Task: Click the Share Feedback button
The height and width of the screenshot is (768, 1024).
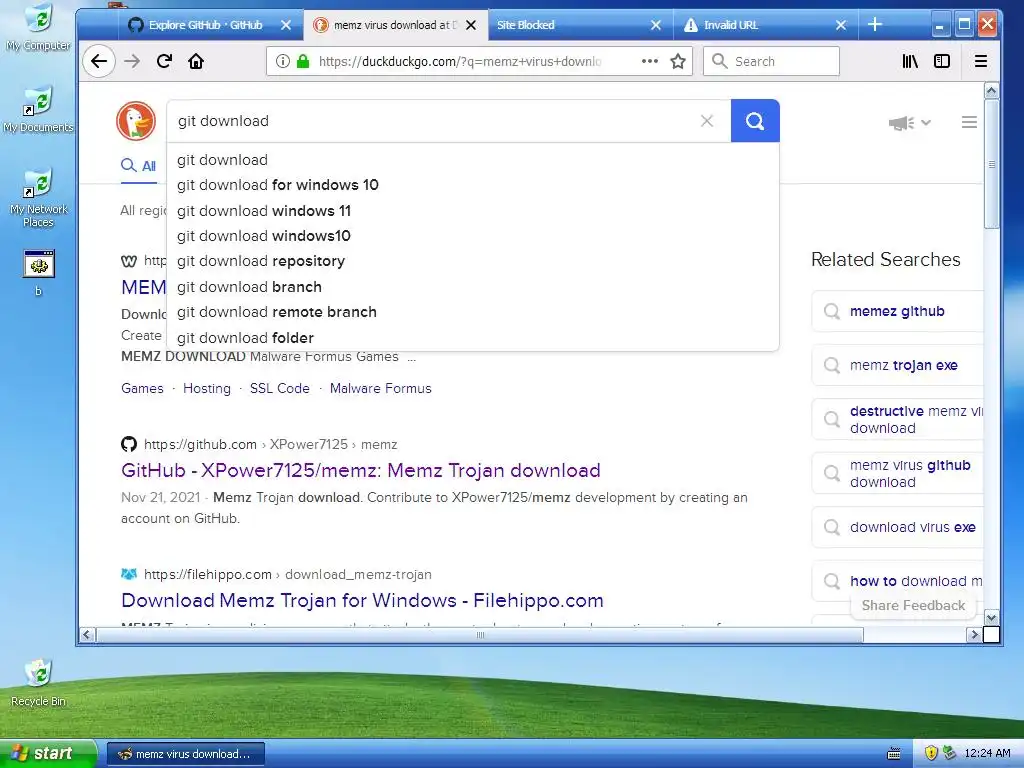Action: (x=913, y=605)
